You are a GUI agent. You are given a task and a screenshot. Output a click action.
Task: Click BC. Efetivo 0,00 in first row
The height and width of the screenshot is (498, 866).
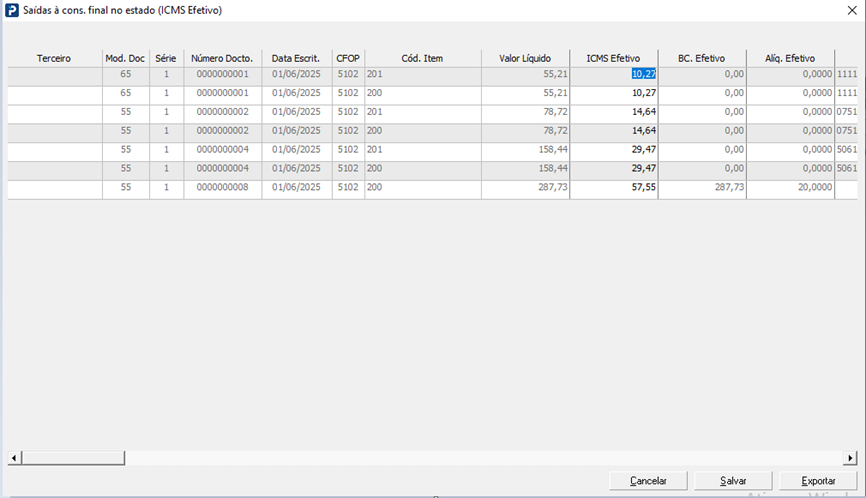(702, 75)
